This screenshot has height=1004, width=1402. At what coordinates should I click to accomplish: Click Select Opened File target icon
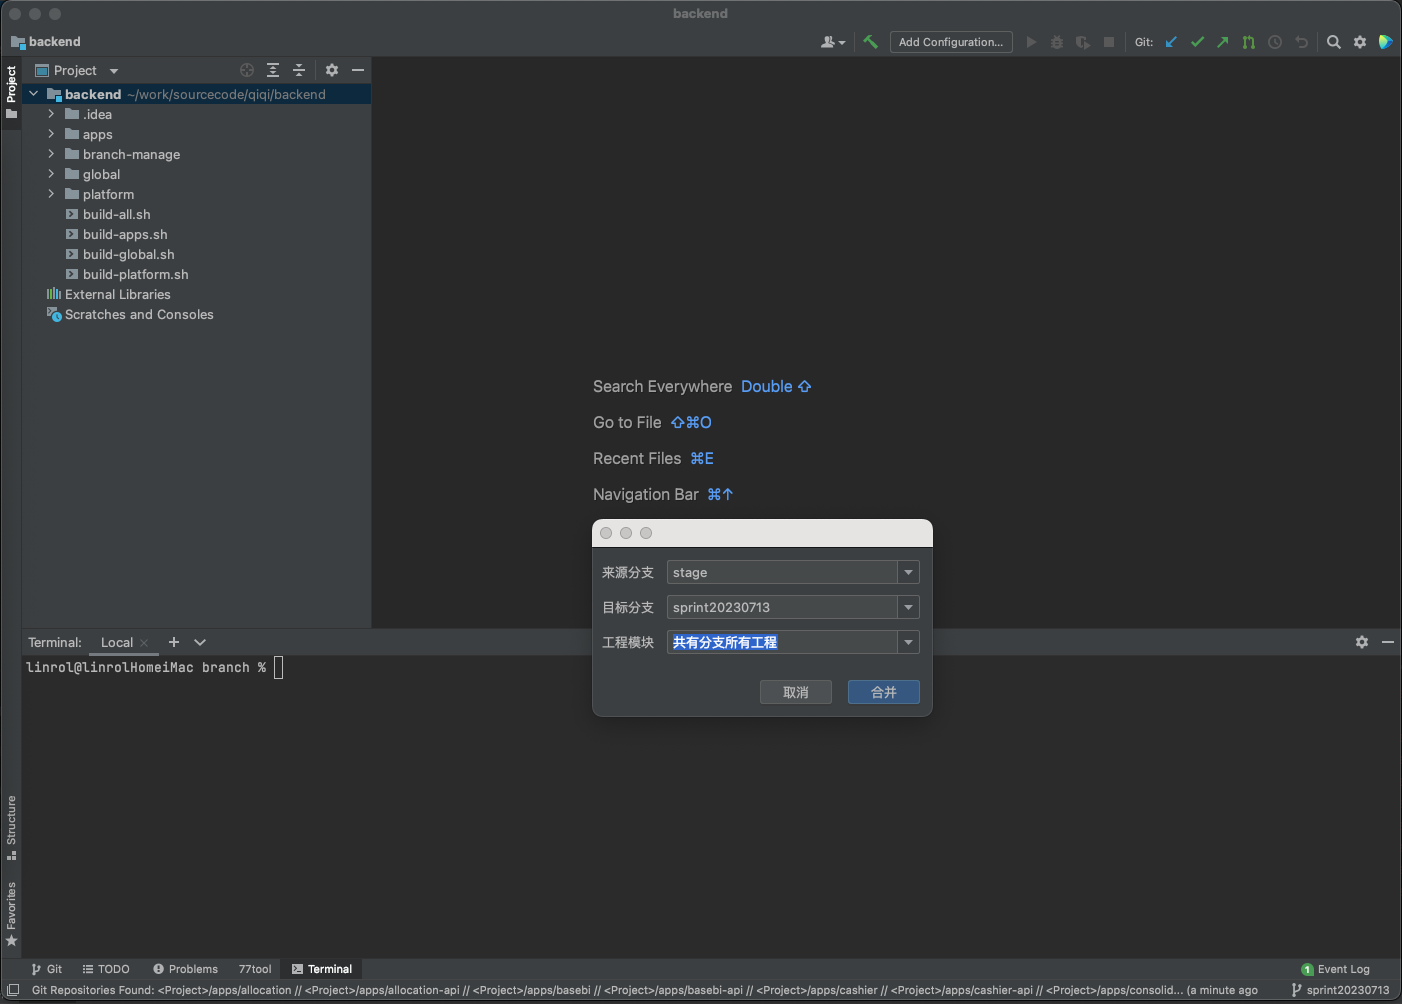point(247,70)
